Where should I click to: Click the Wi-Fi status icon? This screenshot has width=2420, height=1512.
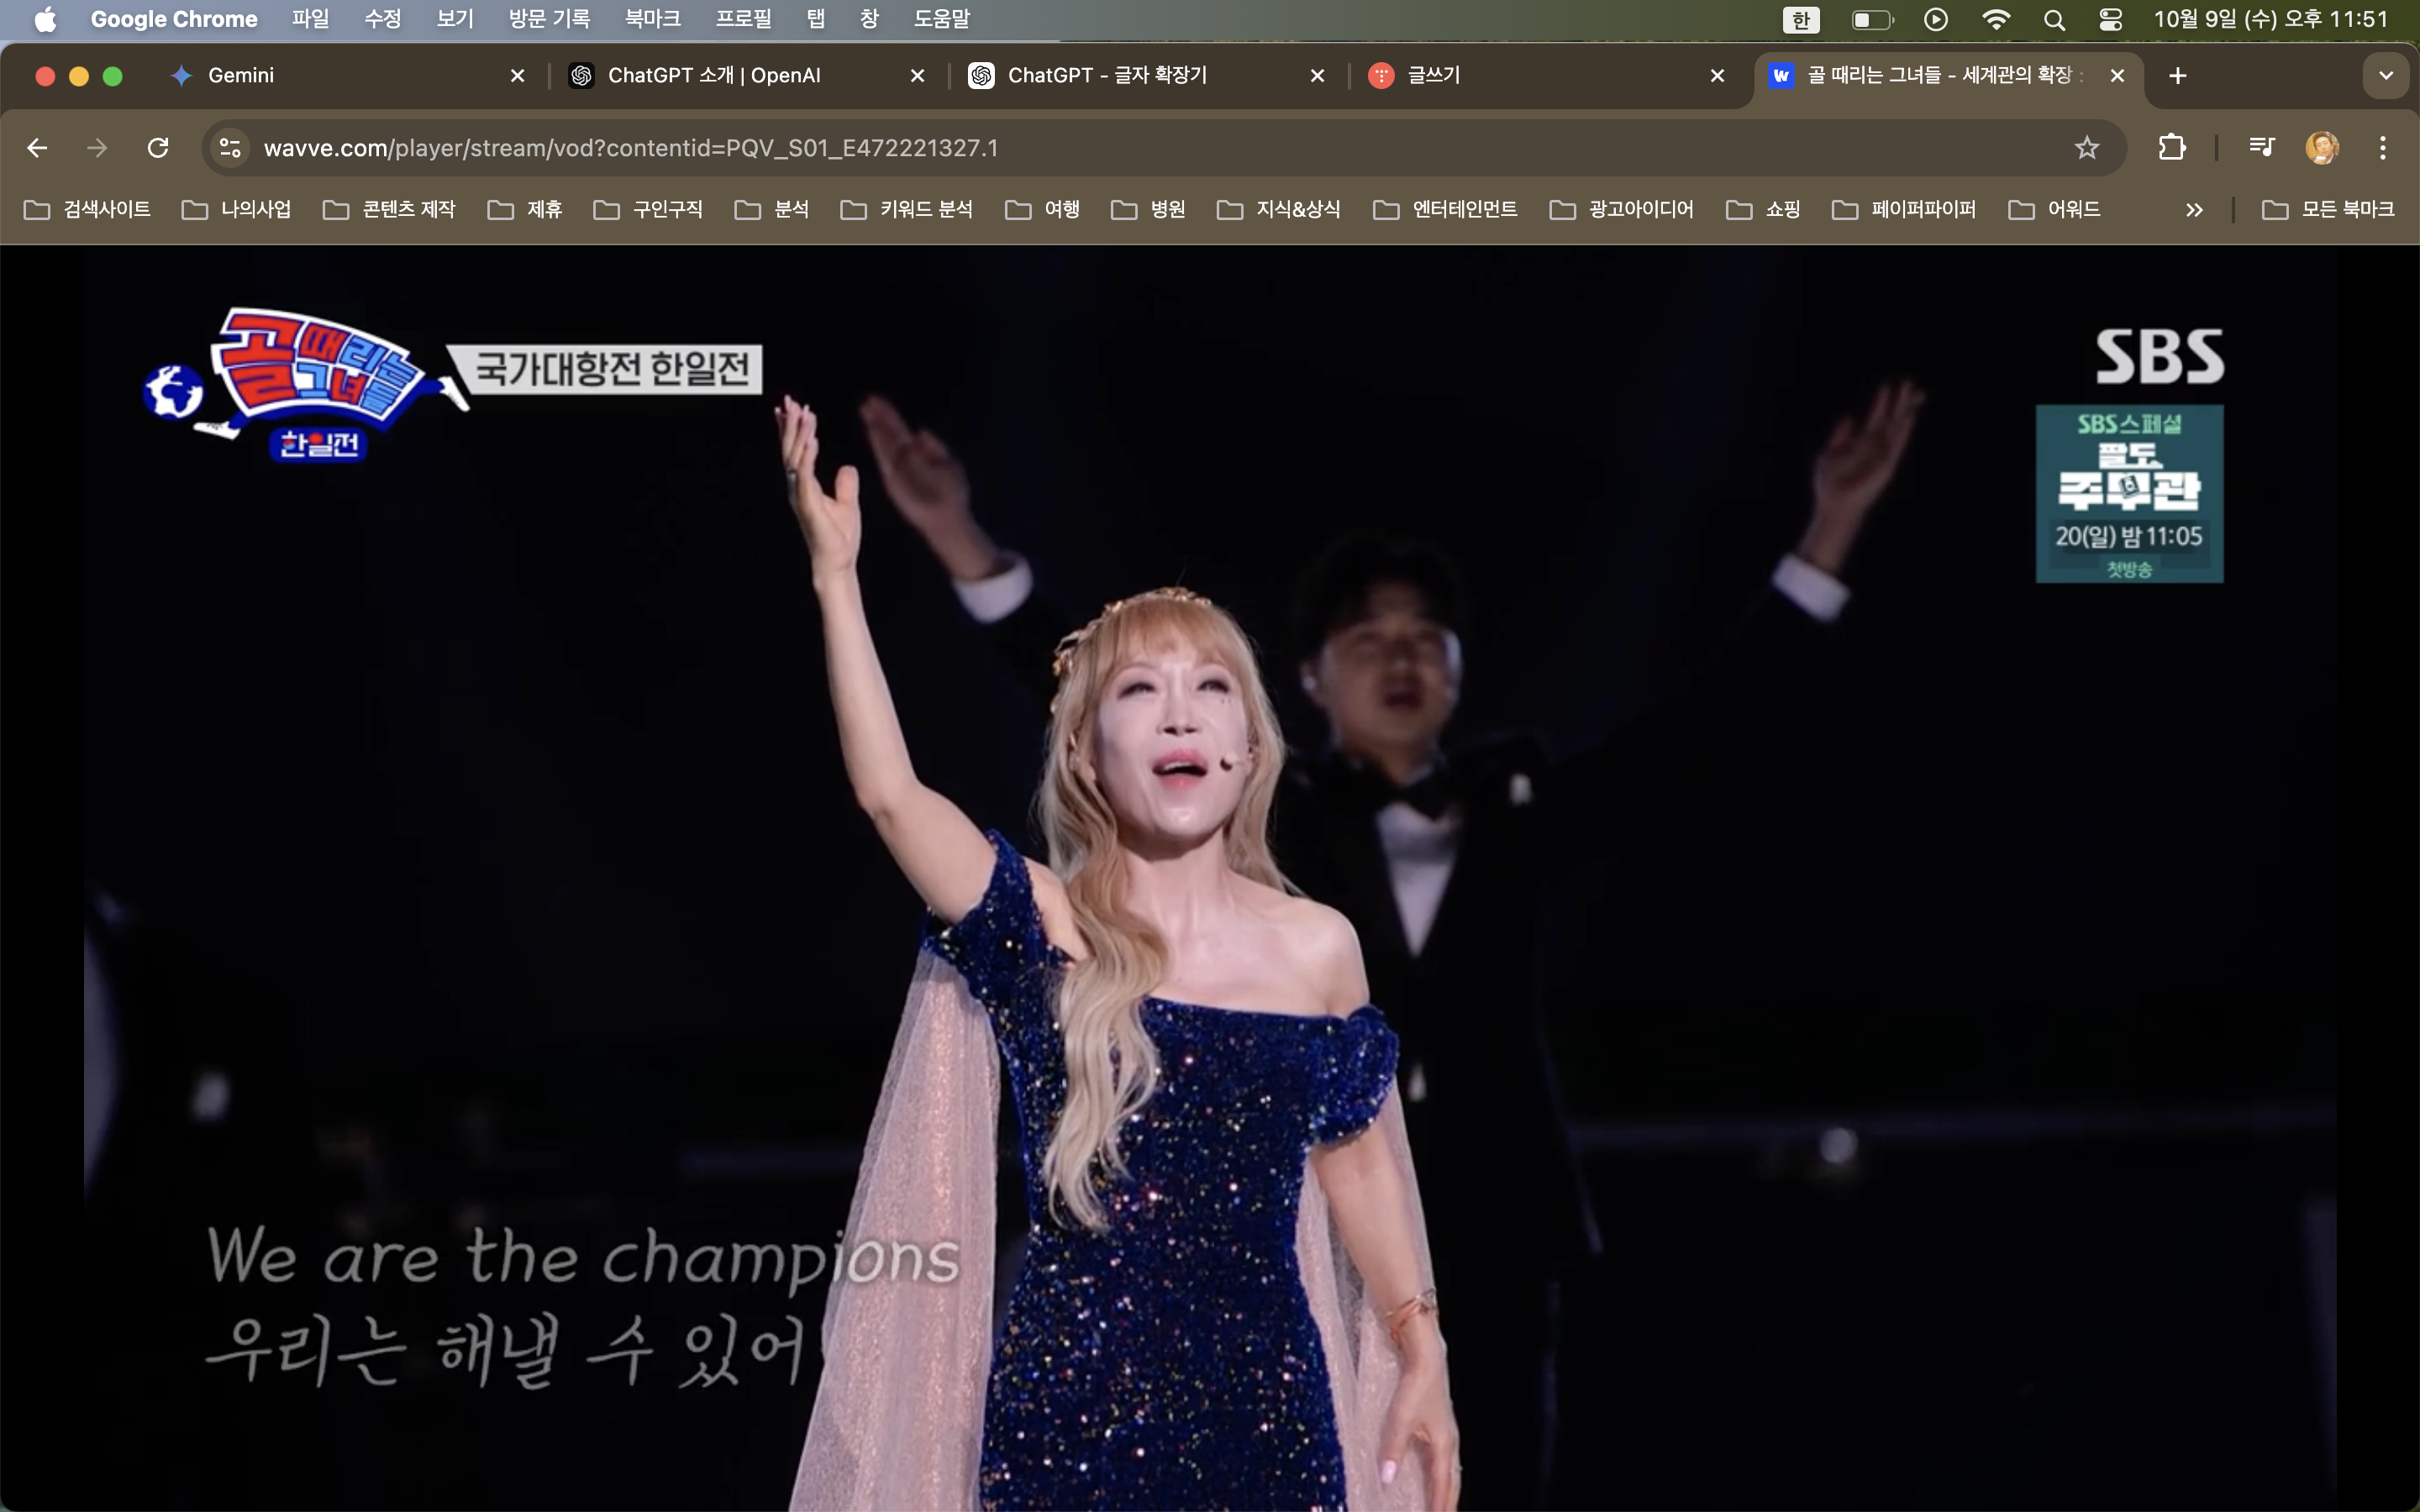click(1995, 19)
